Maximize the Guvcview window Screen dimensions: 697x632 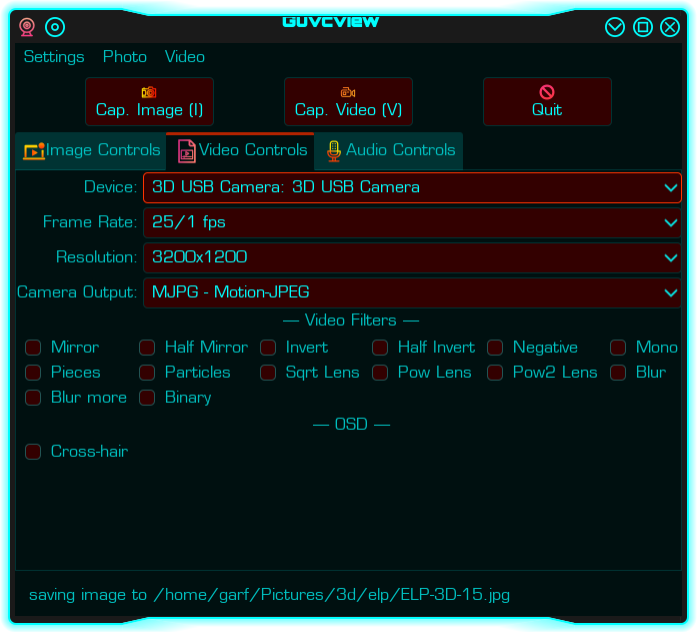[x=643, y=27]
